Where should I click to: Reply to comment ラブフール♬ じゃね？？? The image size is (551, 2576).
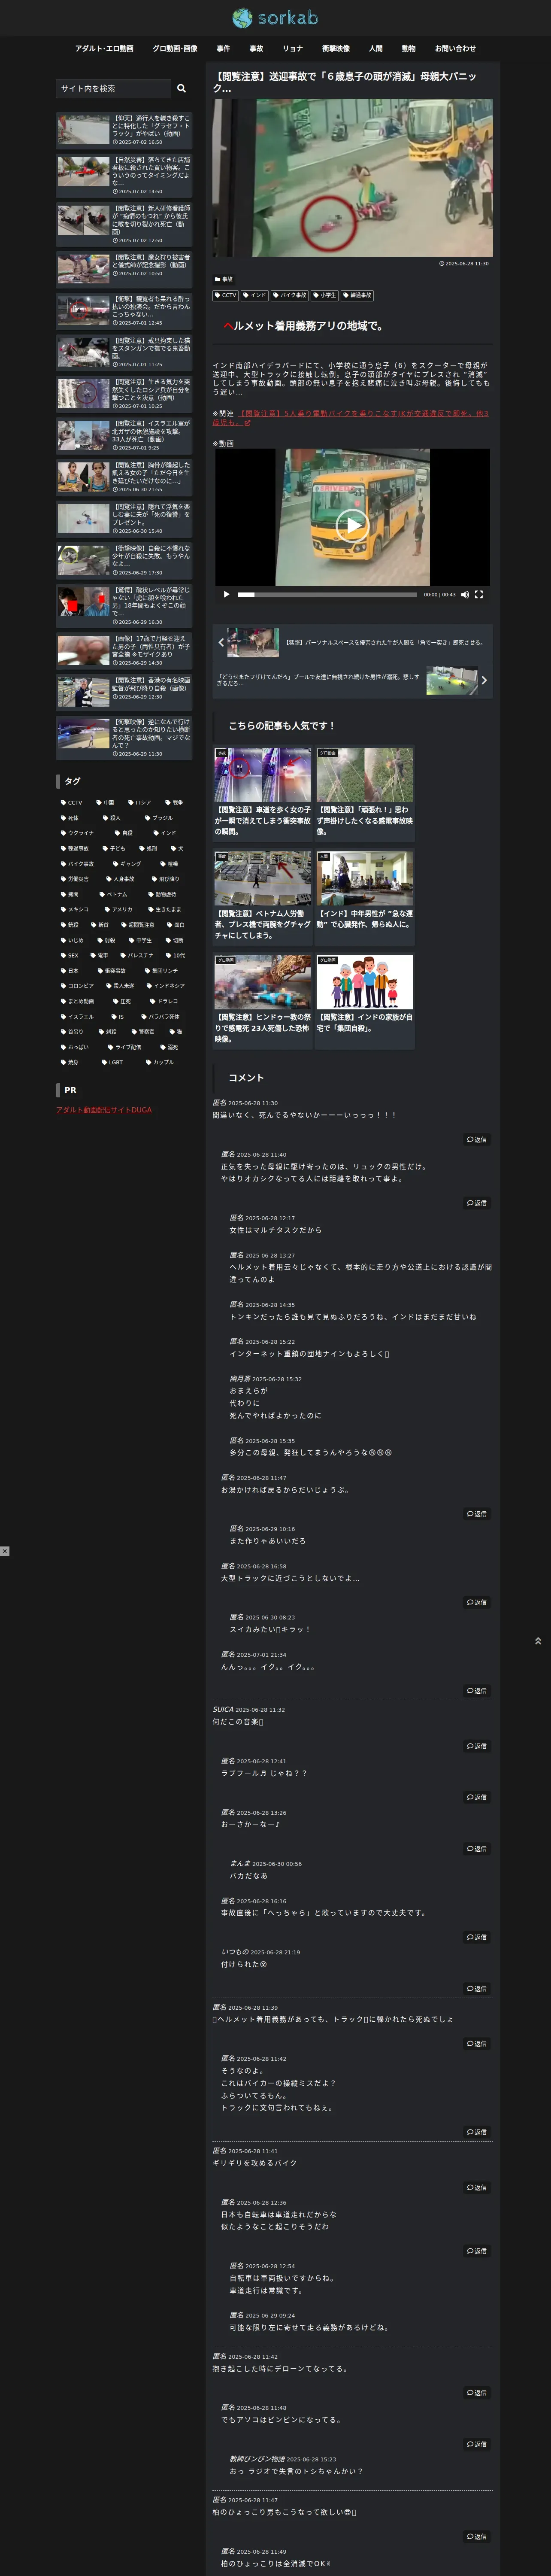pos(477,1797)
